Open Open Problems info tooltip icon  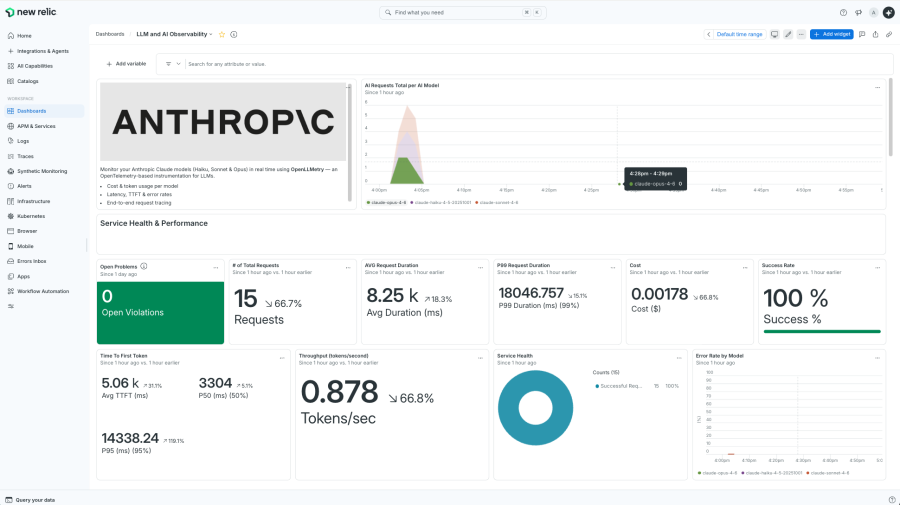click(x=144, y=266)
